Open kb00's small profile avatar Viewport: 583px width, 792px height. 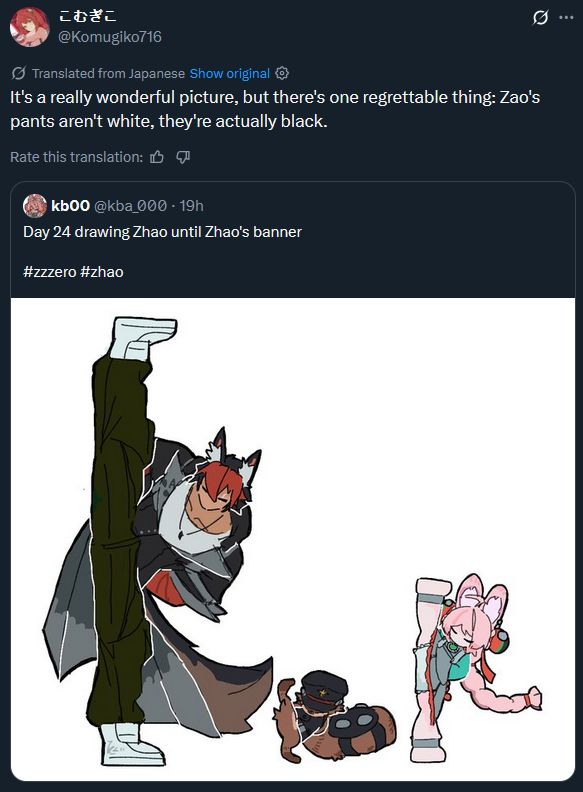(x=35, y=206)
